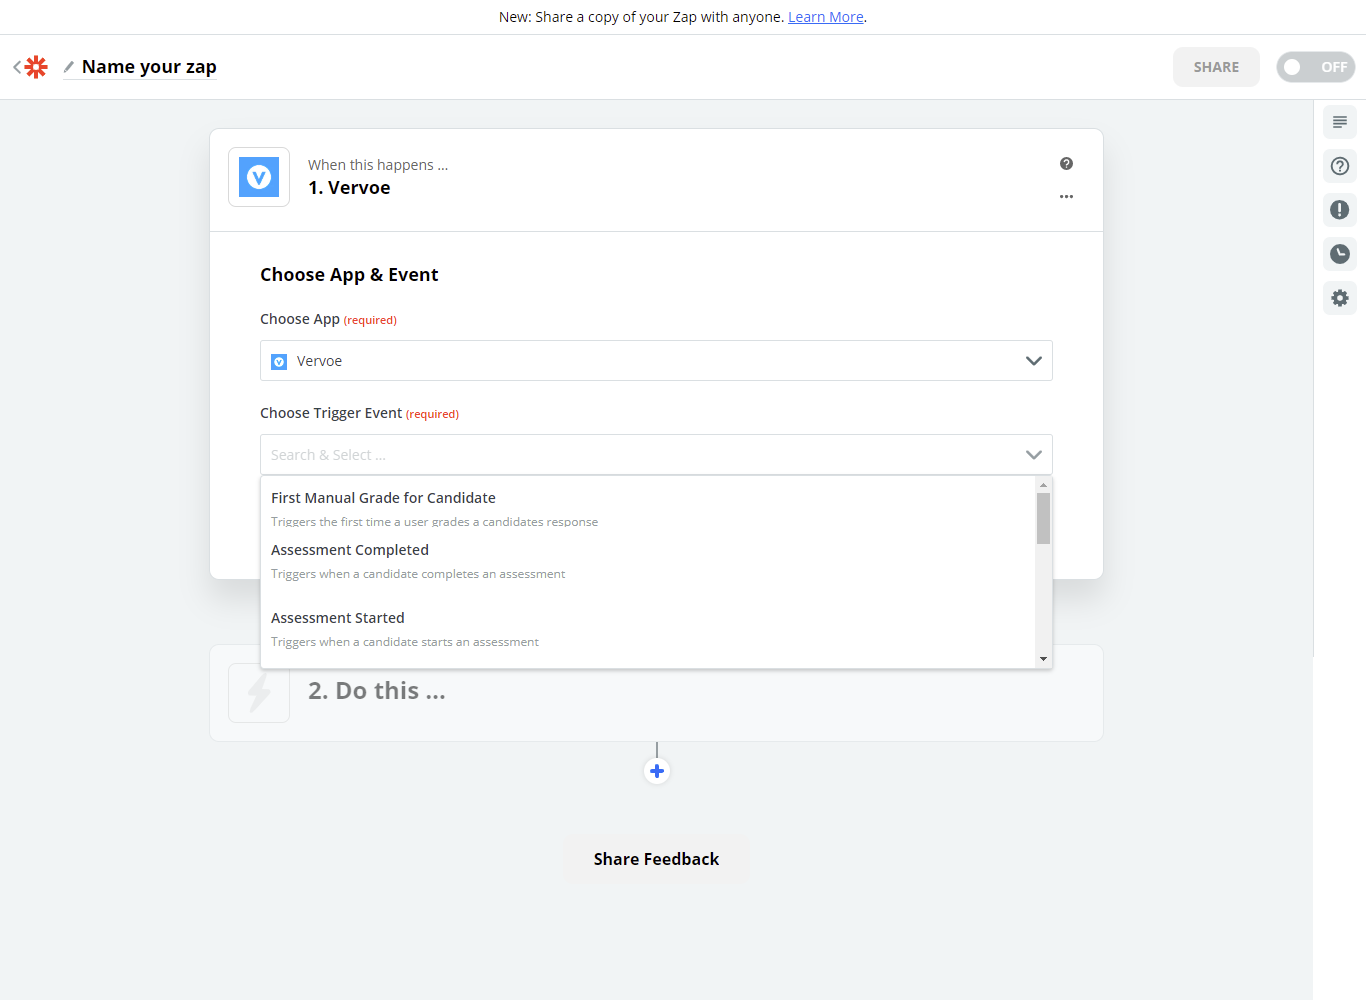Click the Share Feedback button
This screenshot has height=1000, width=1366.
click(x=656, y=859)
